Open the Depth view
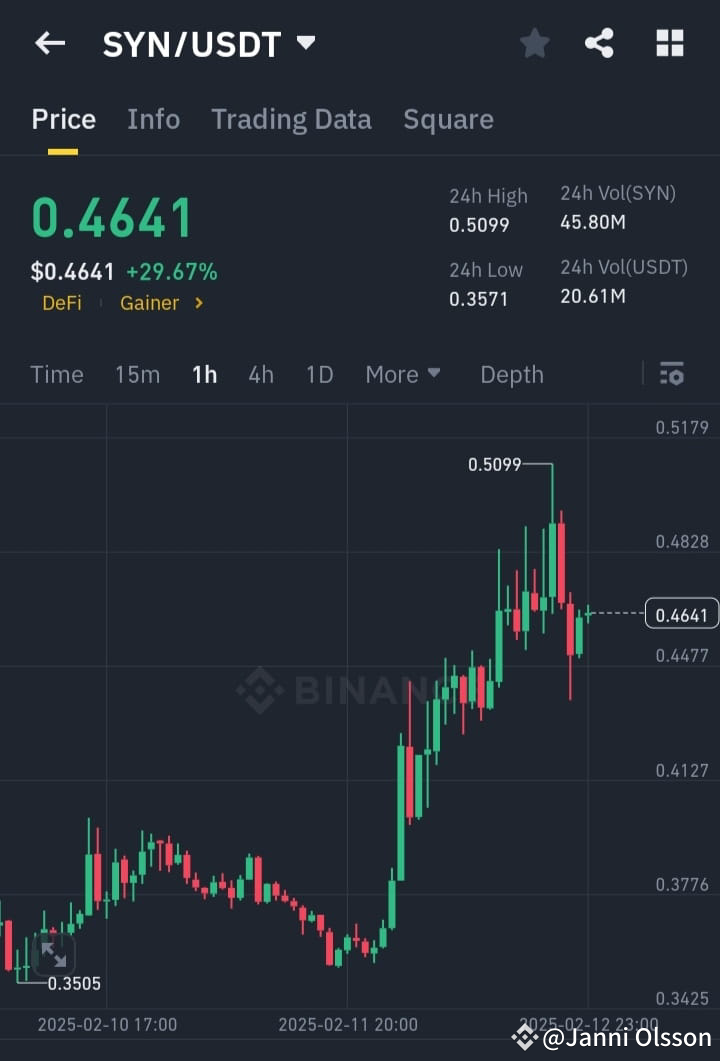 (511, 374)
